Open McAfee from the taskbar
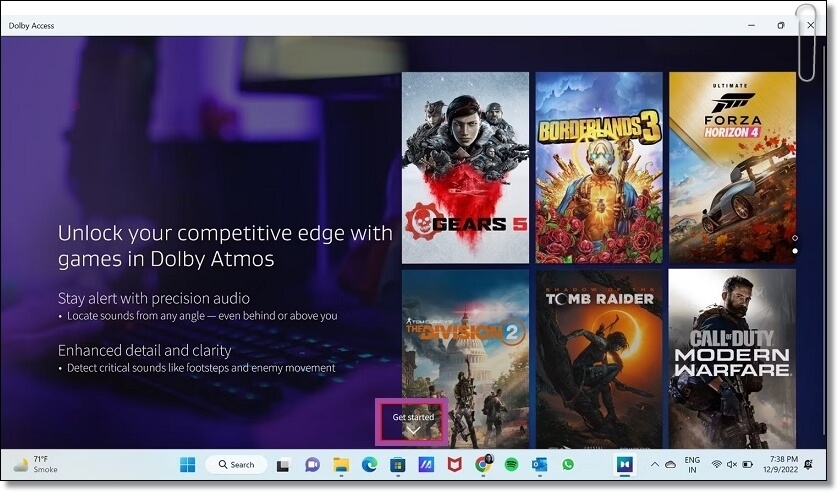Viewport: 839px width, 493px height. coord(454,465)
